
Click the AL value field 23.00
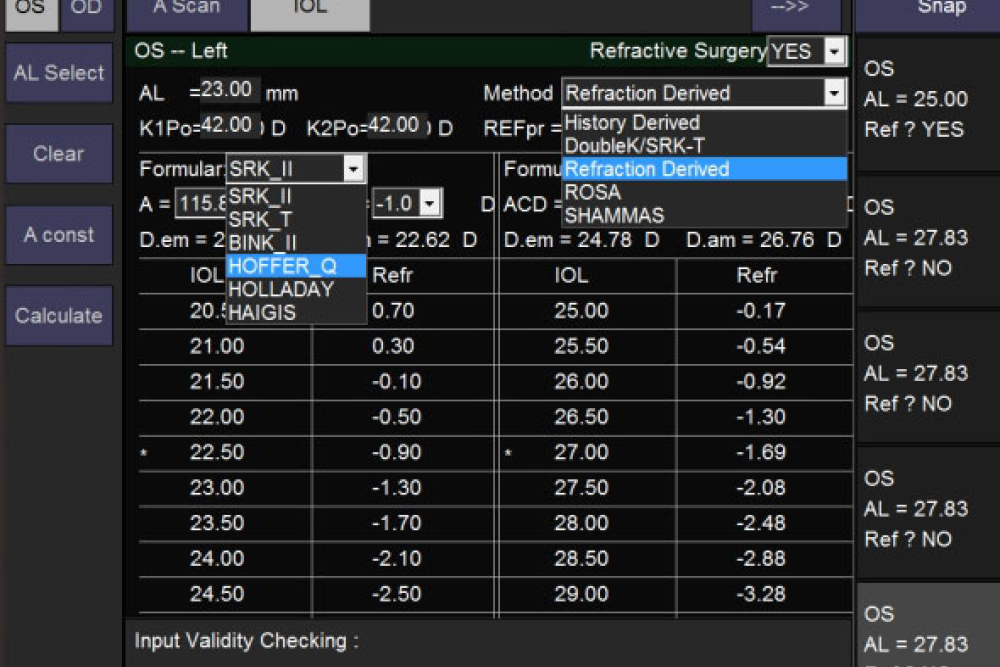(x=230, y=90)
